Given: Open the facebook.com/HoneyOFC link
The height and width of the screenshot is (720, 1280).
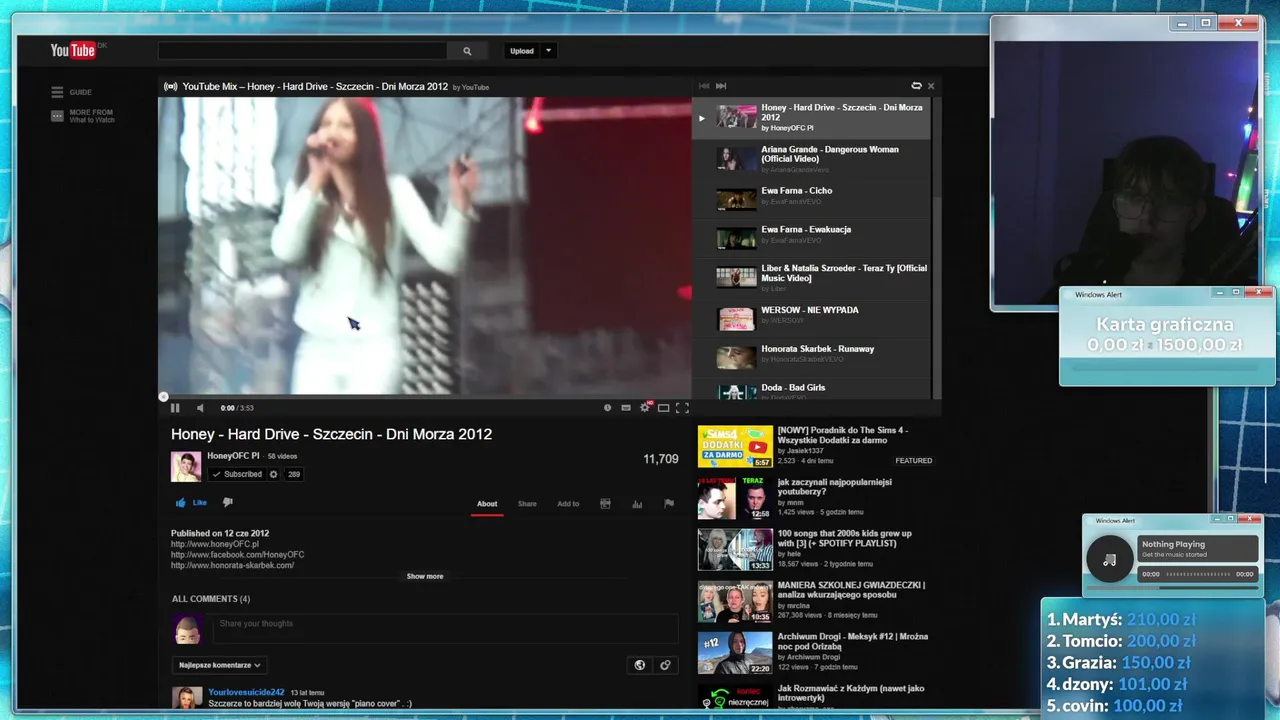Looking at the screenshot, I should pos(237,555).
